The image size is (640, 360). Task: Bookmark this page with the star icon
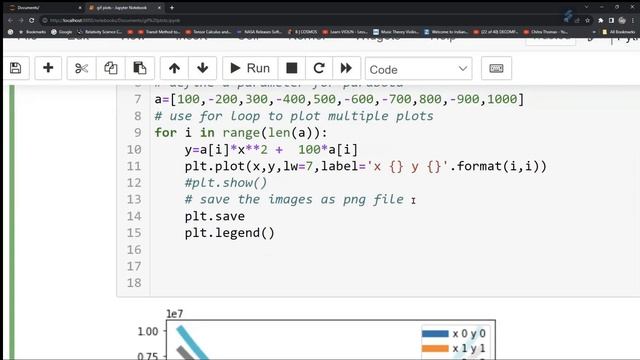coord(587,20)
